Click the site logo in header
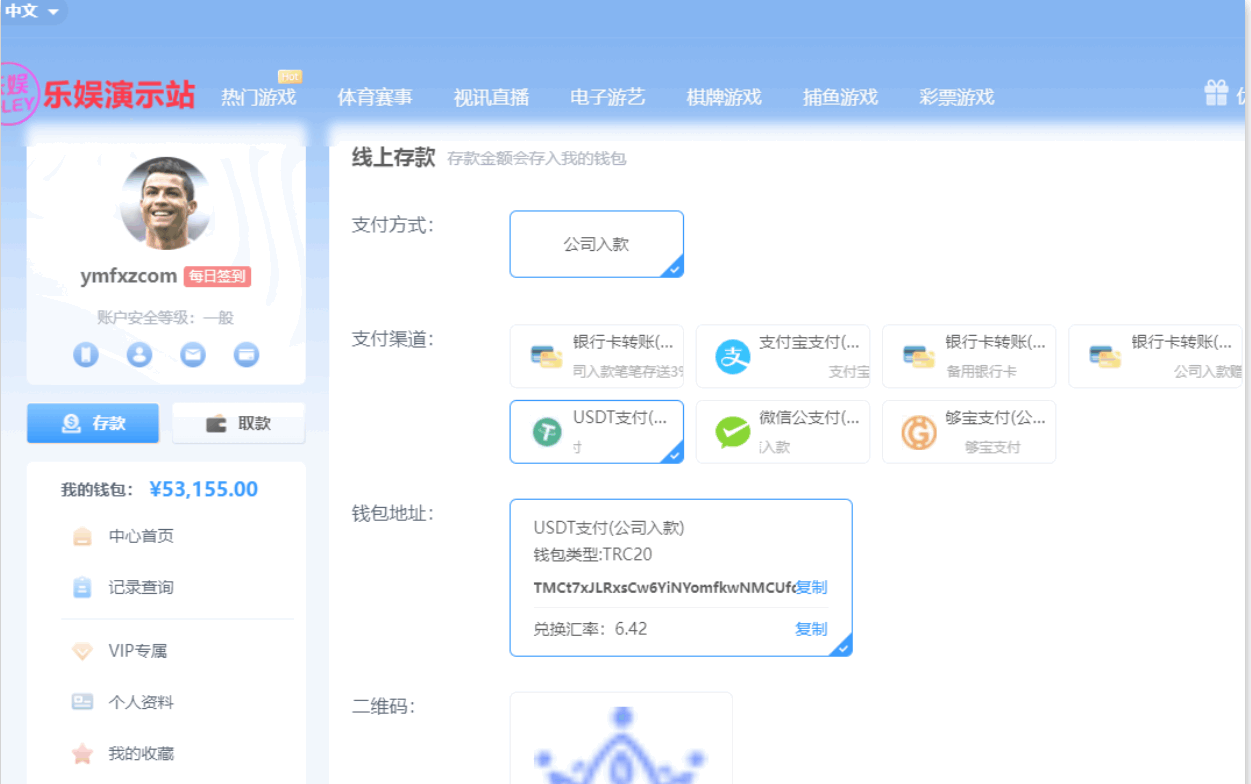The width and height of the screenshot is (1251, 784). tap(98, 95)
